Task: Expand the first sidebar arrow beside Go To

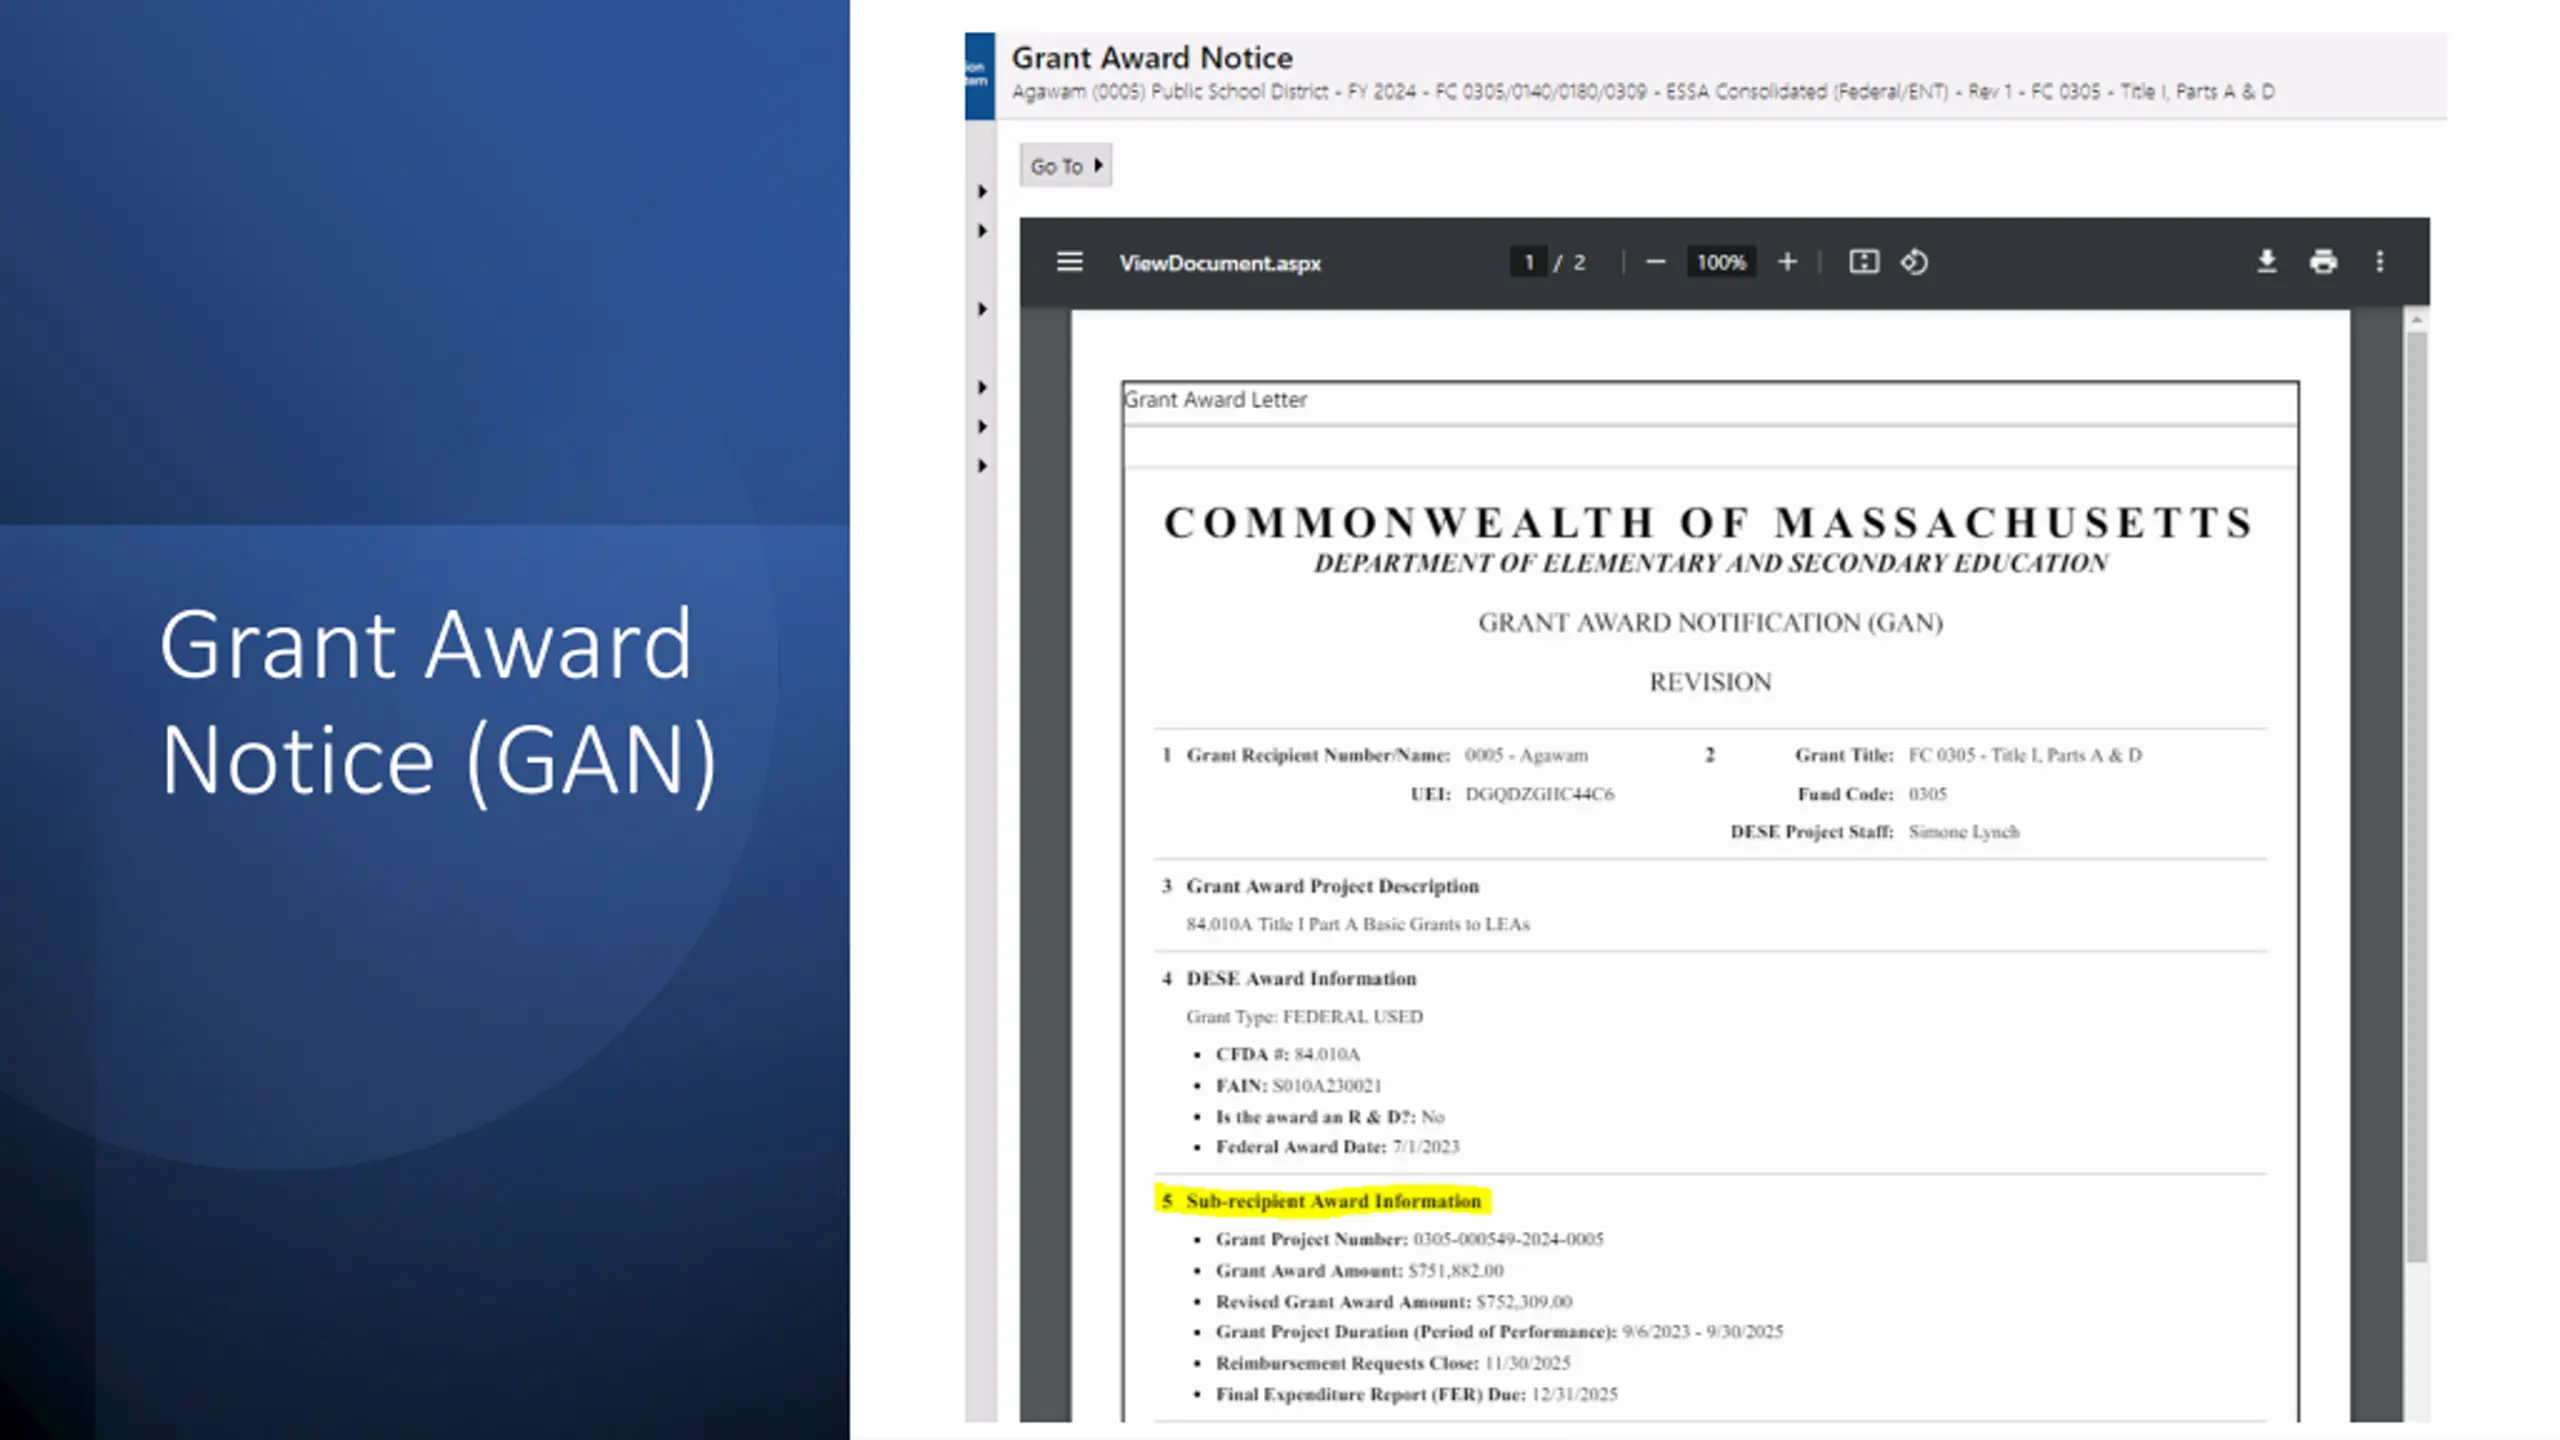Action: (982, 191)
